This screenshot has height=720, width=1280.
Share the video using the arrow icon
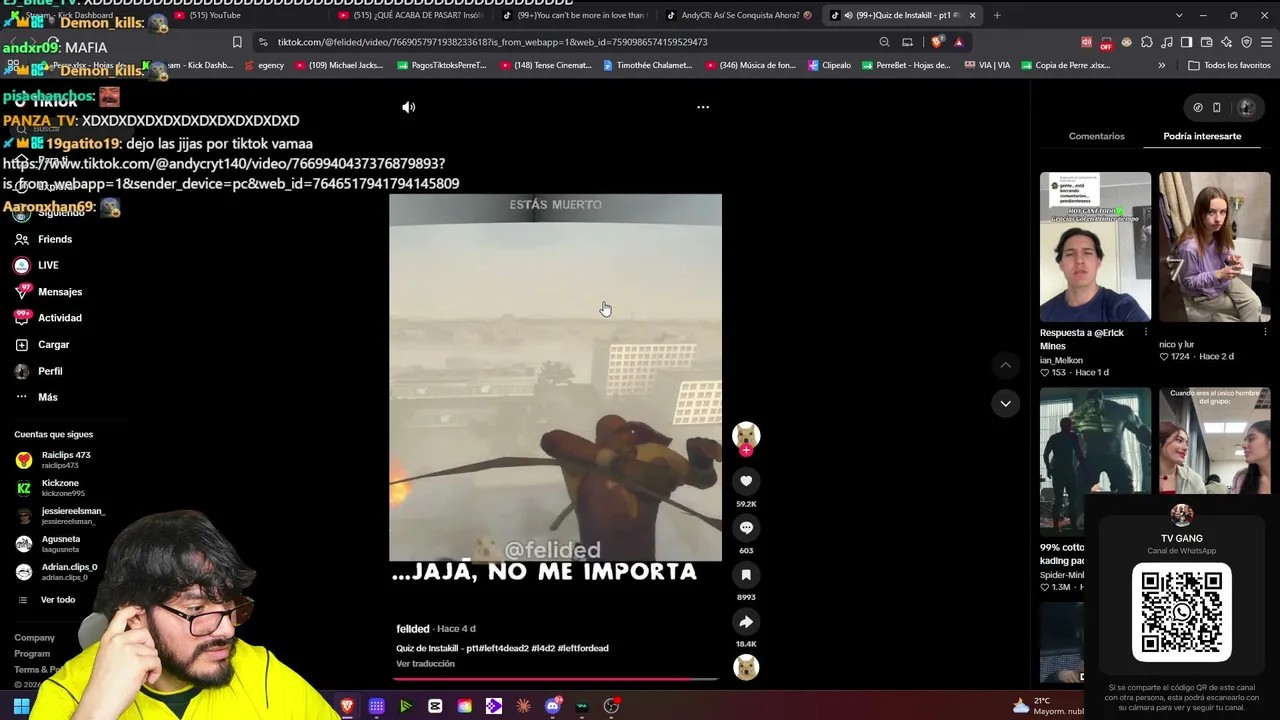click(746, 622)
